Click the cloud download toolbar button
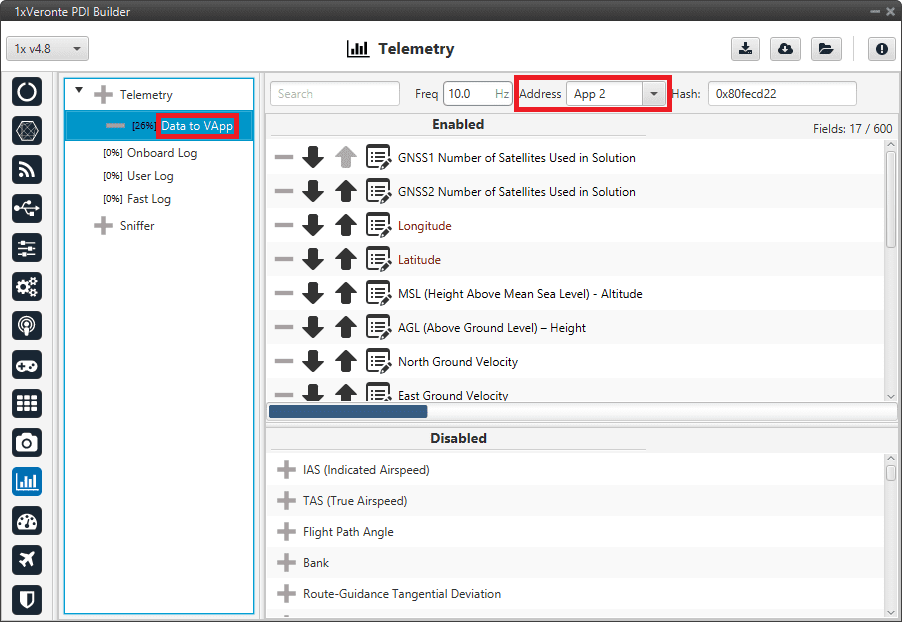 (x=785, y=49)
